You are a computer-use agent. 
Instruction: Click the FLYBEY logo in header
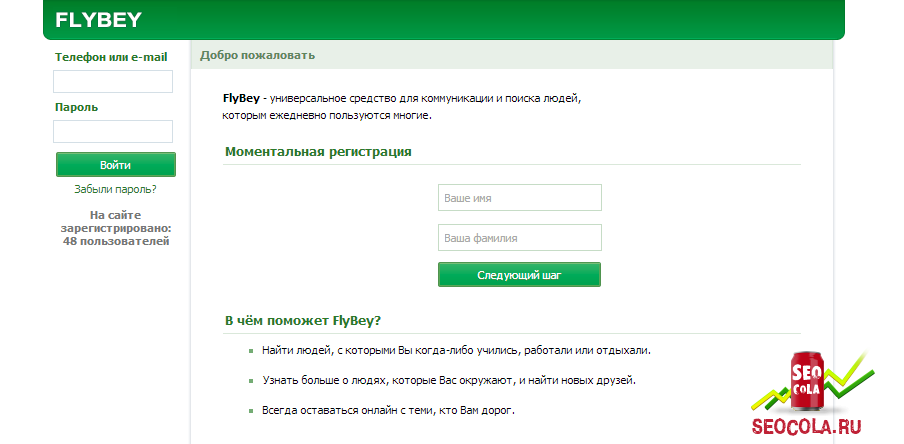[x=98, y=20]
